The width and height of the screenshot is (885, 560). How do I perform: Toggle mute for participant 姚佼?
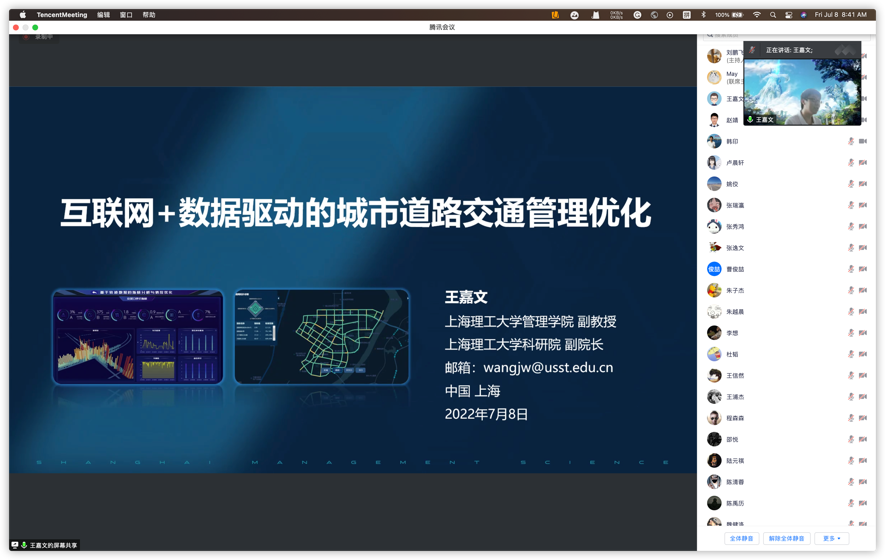coord(851,184)
